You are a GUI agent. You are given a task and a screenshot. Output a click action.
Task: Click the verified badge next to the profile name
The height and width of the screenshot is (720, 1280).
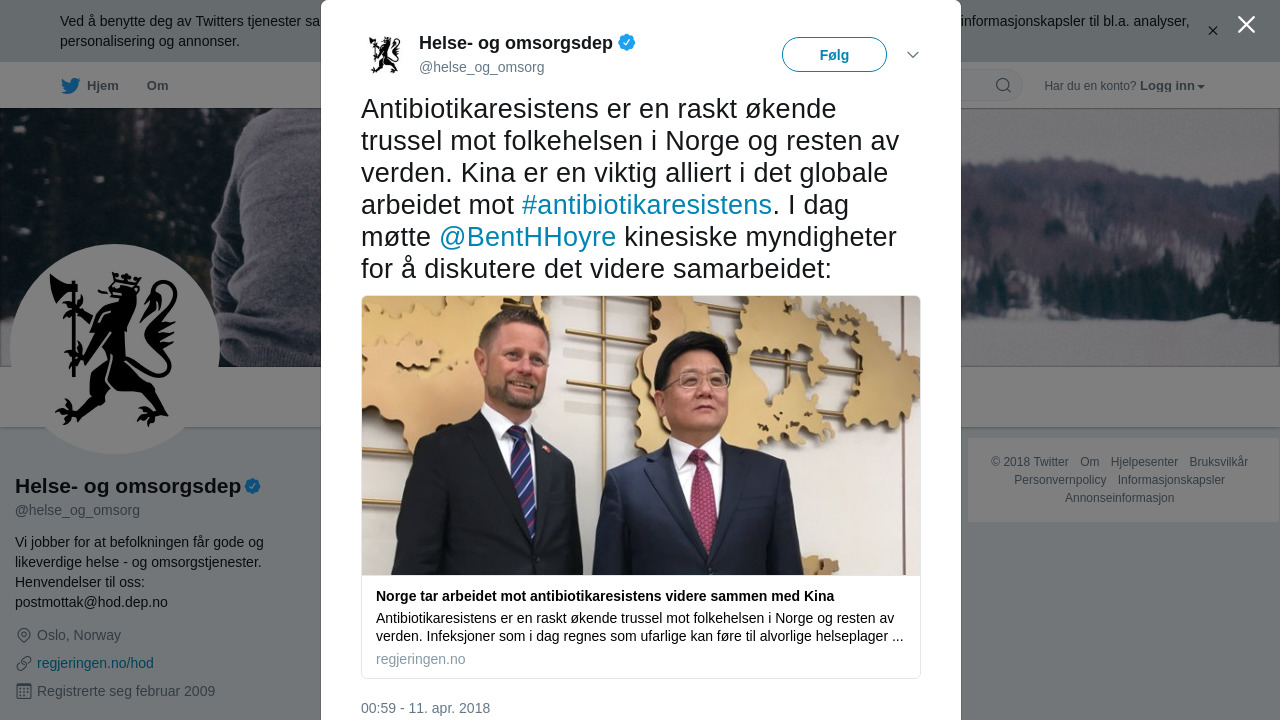click(253, 486)
